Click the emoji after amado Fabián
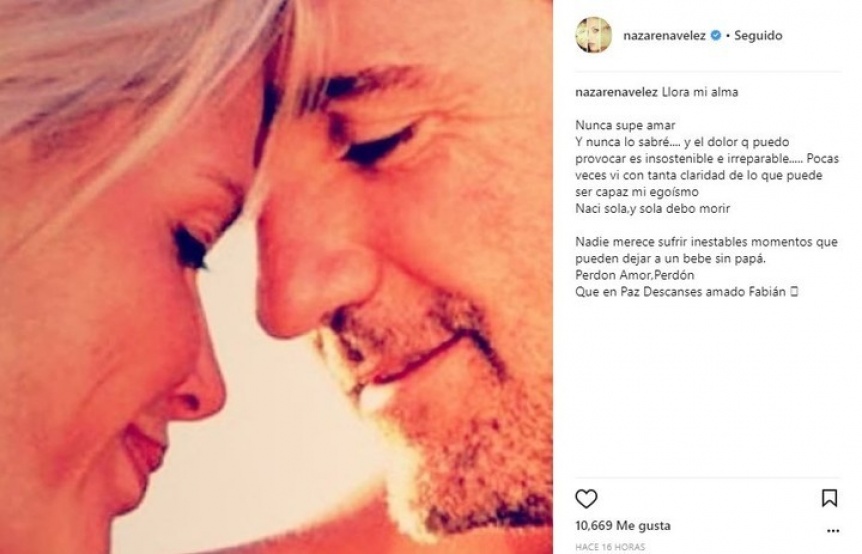 click(793, 292)
